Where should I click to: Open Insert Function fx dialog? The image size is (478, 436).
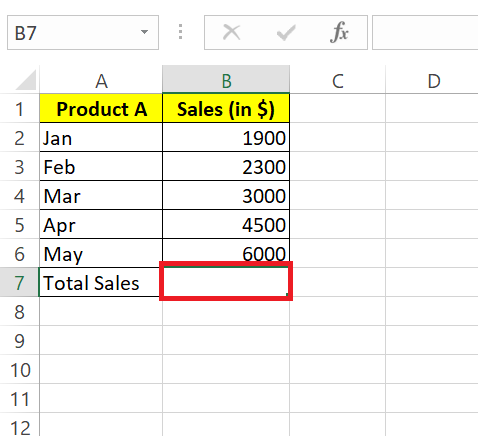[339, 33]
